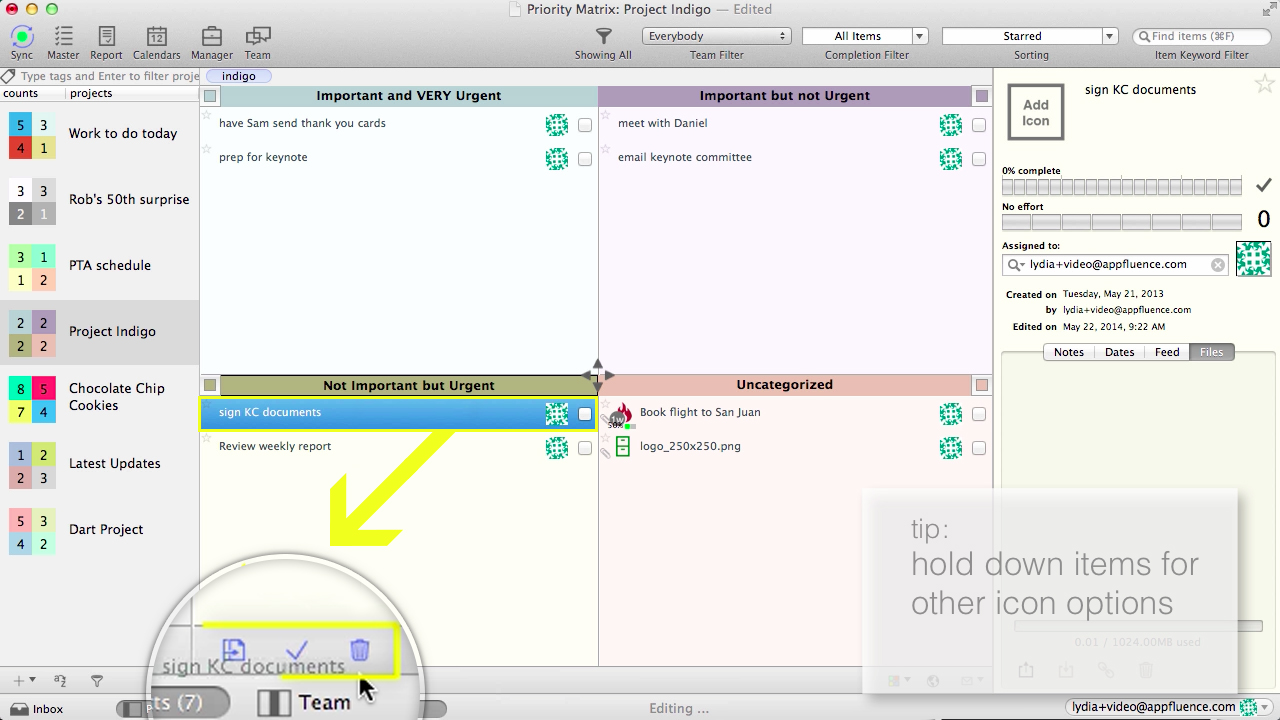
Task: Click the checkmark to mark item complete
Action: pyautogui.click(x=1264, y=185)
